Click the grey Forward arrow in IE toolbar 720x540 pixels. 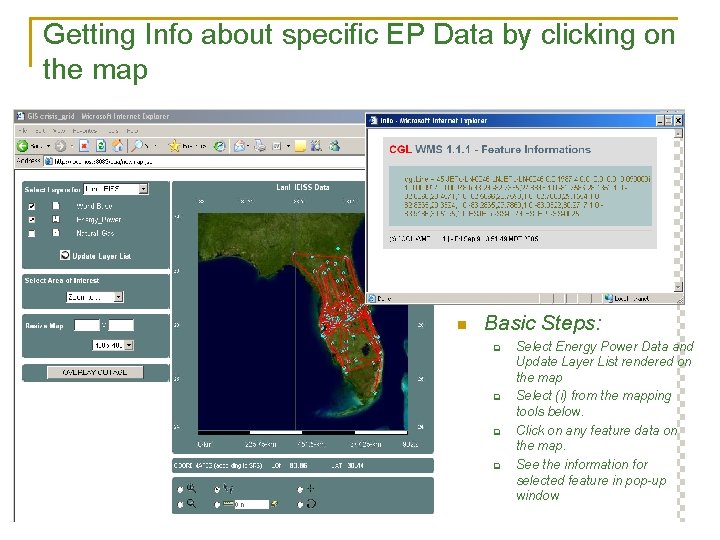(60, 146)
